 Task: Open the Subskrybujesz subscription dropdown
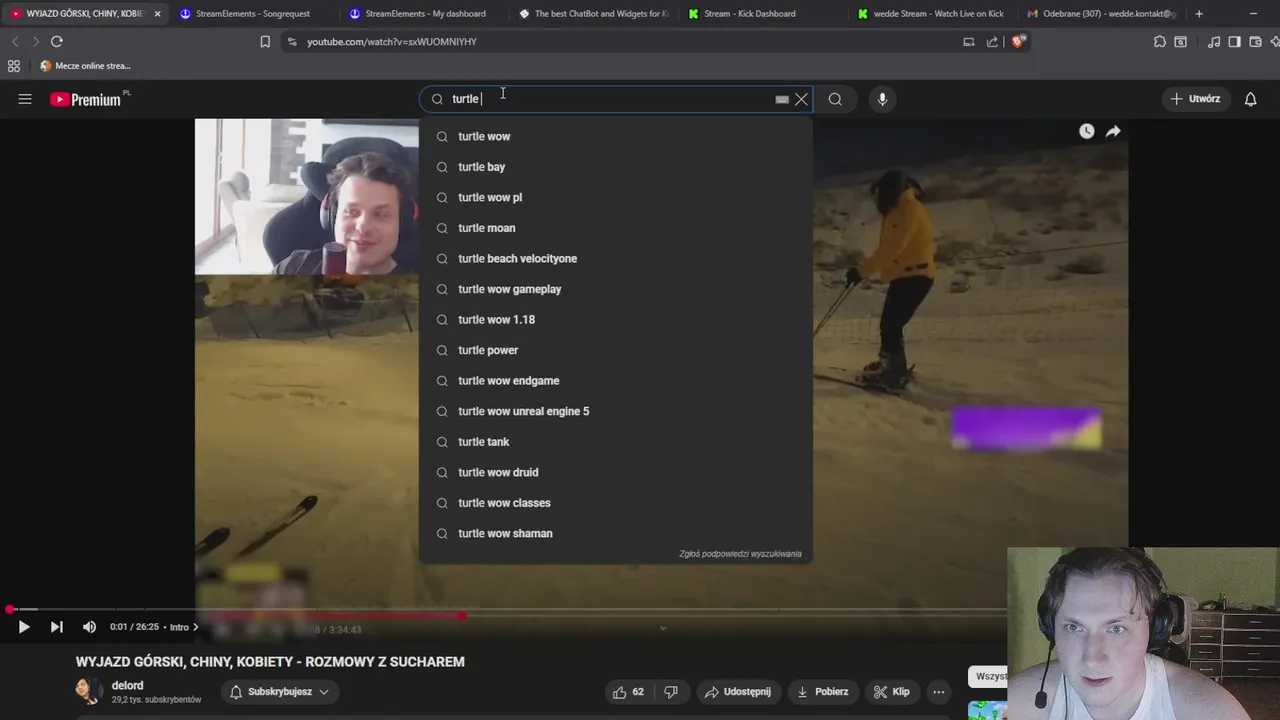tap(279, 692)
